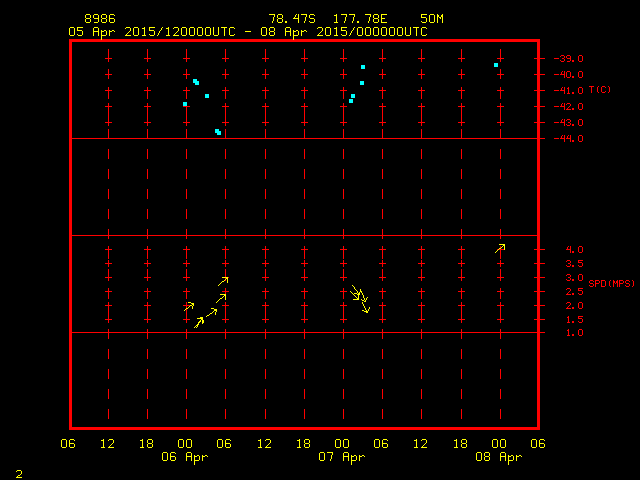The image size is (640, 480).
Task: Select the 4.0 wind speed tick label
Action: coord(574,249)
